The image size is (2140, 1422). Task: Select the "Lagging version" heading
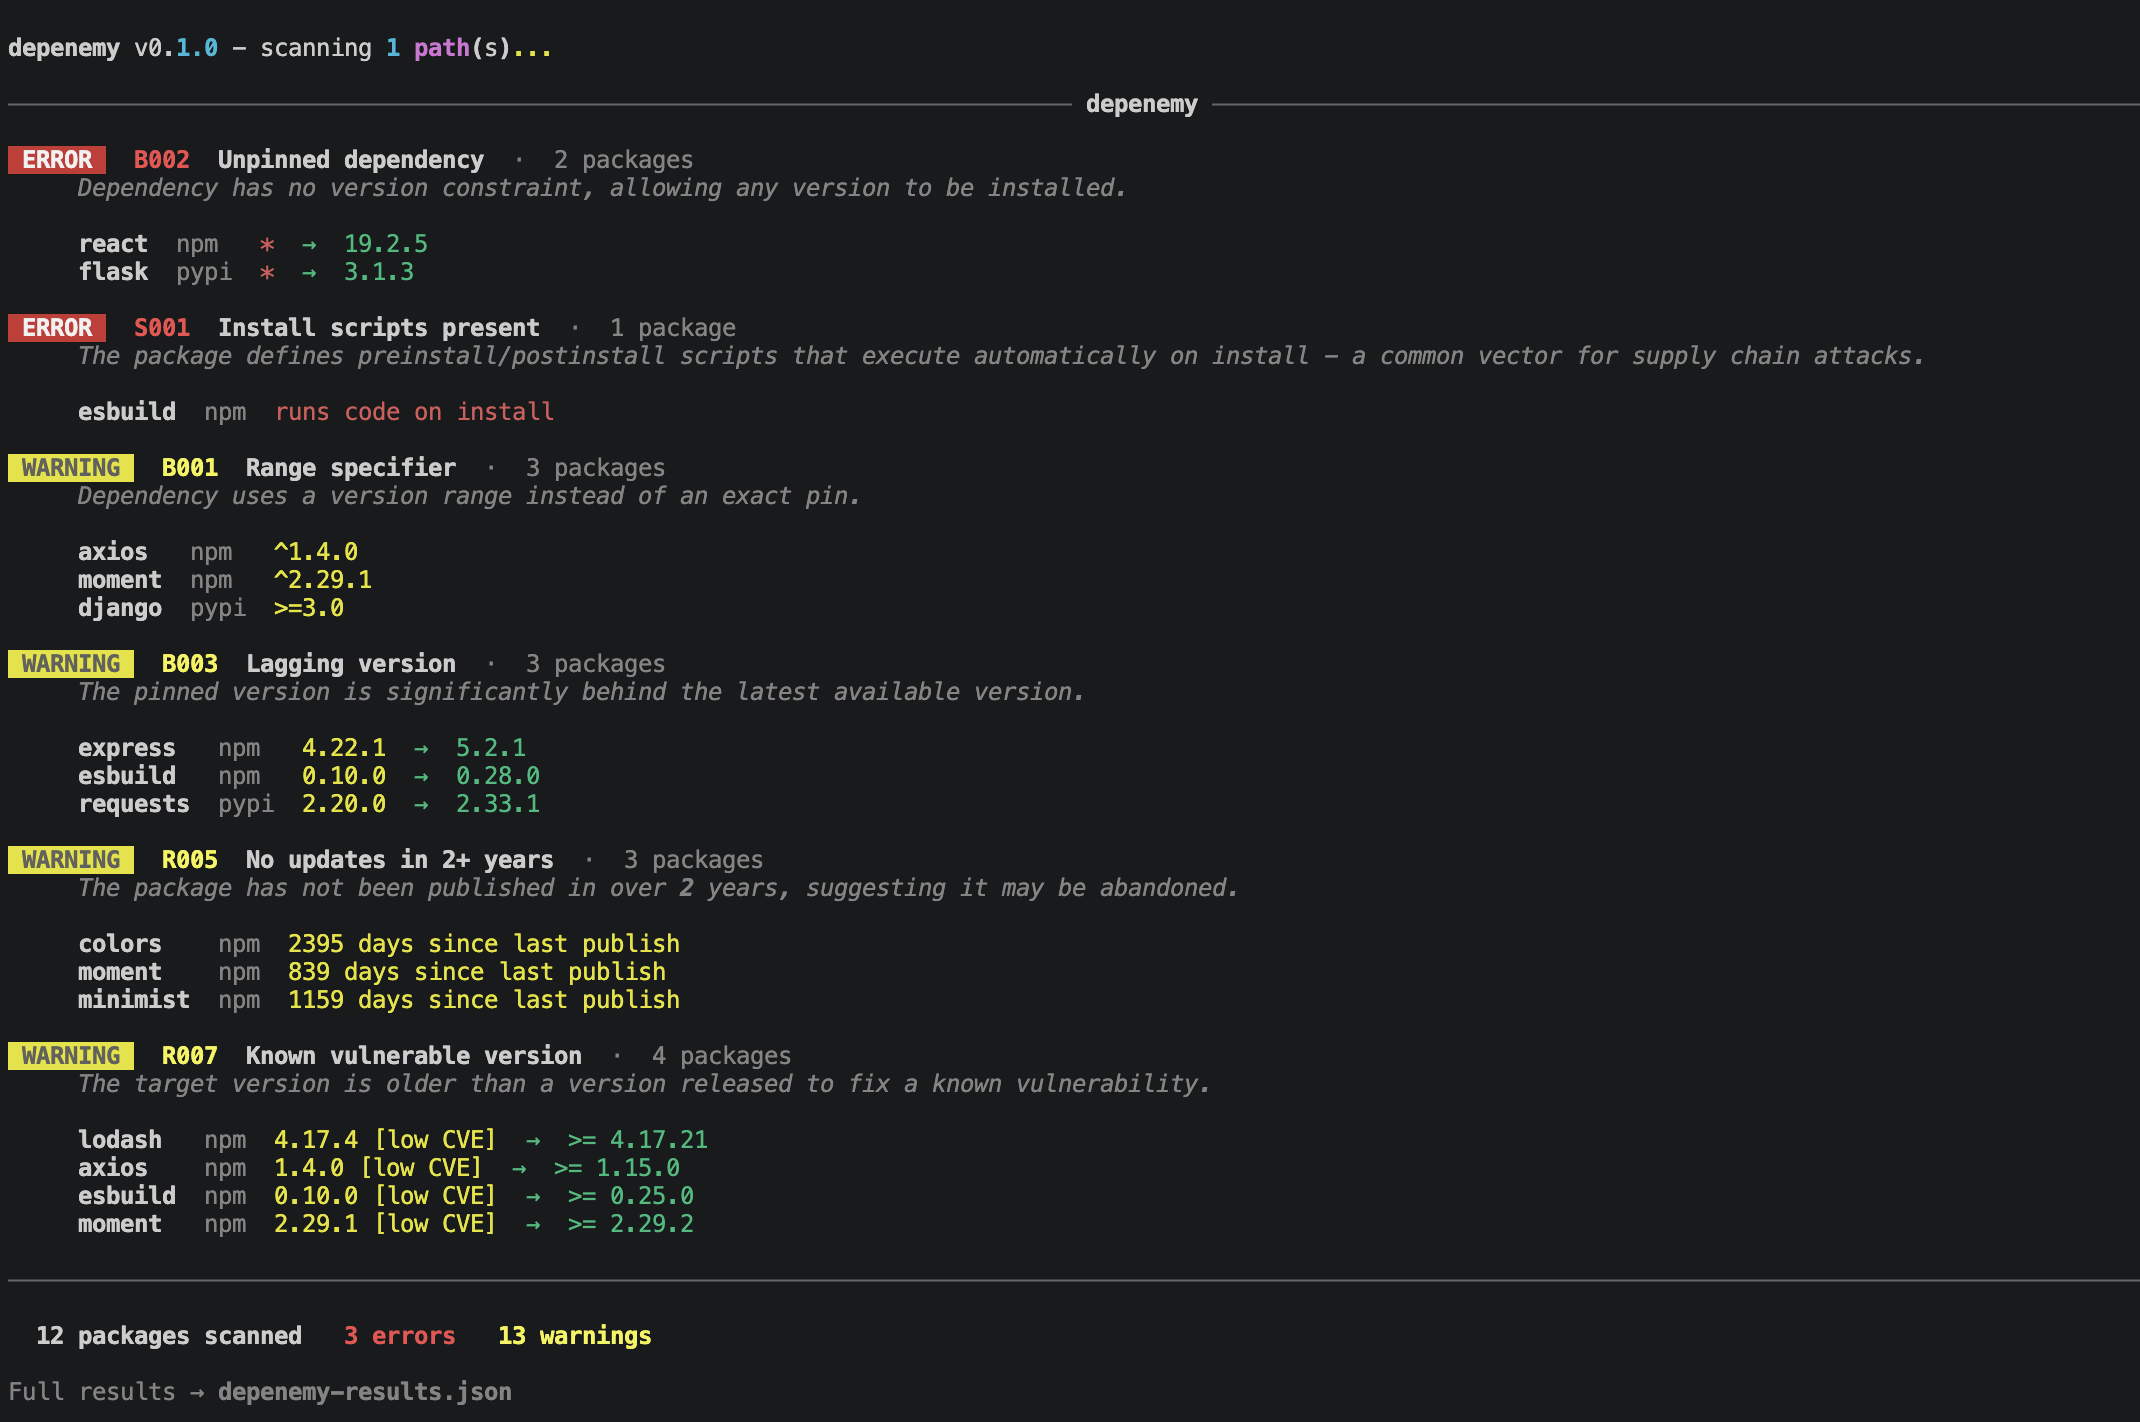351,664
